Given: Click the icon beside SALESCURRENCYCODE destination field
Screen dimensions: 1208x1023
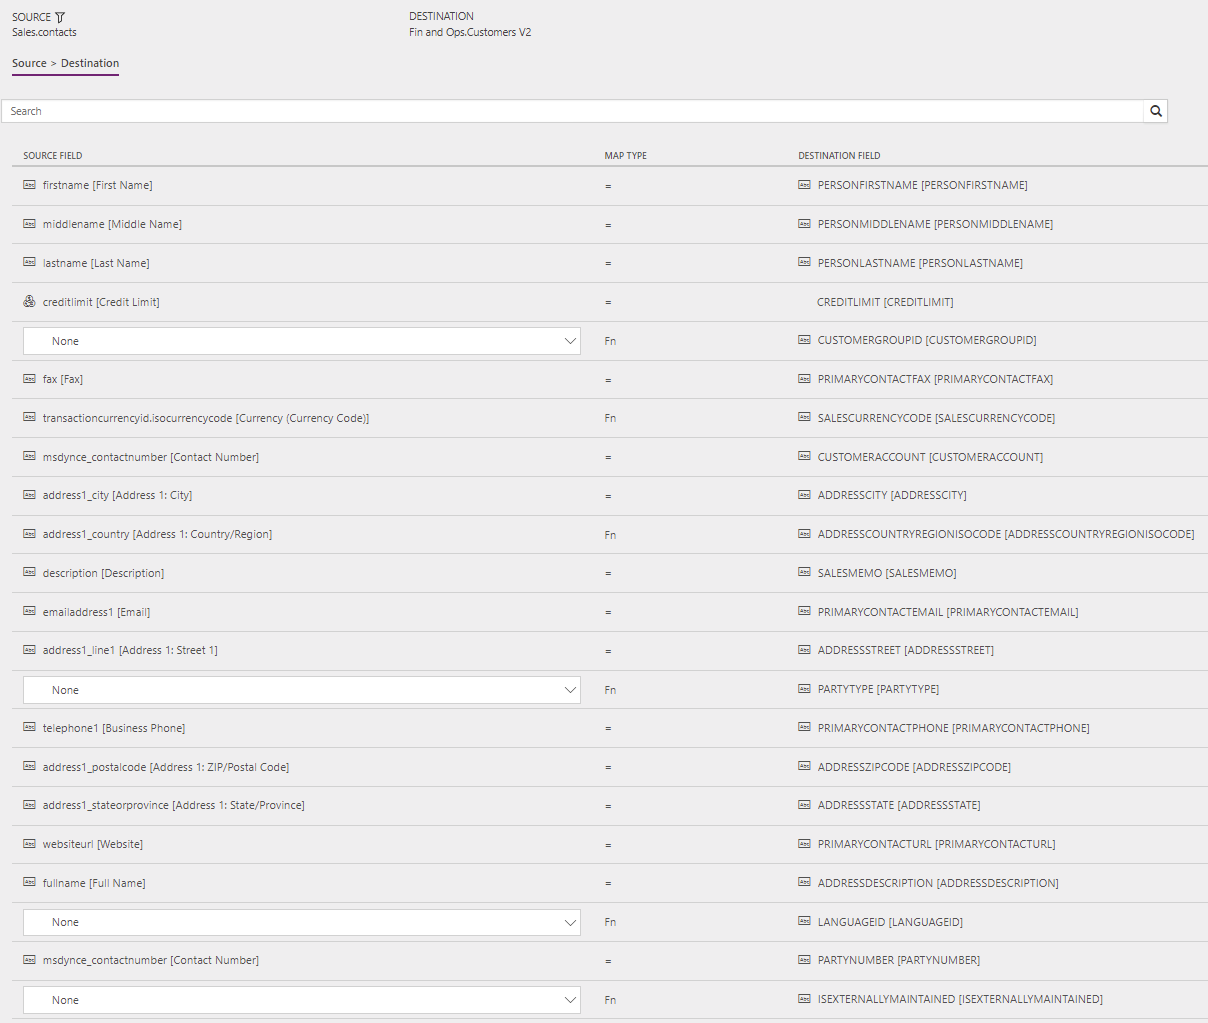Looking at the screenshot, I should (x=805, y=418).
